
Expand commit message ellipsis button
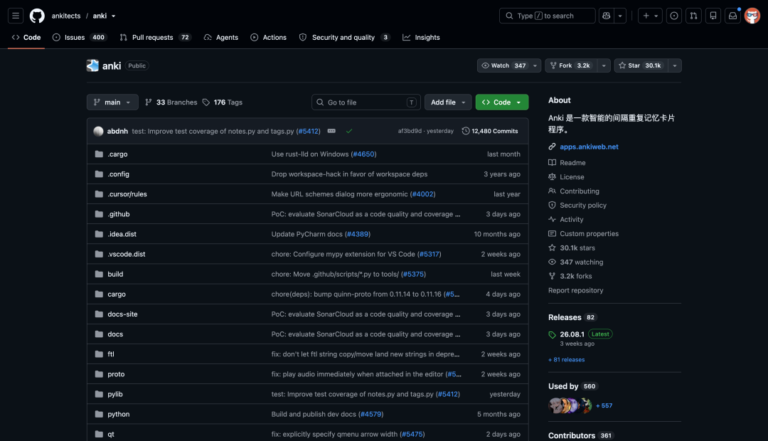[x=332, y=131]
